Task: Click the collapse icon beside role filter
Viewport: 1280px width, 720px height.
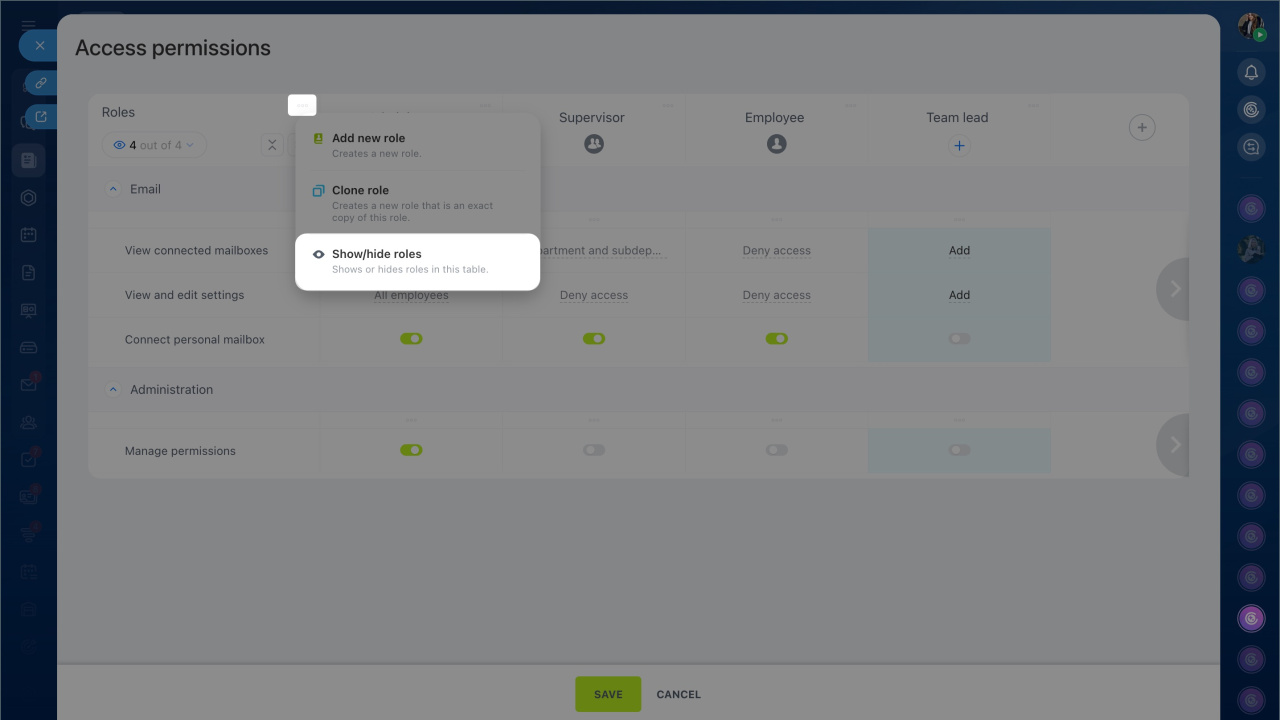Action: pos(272,145)
